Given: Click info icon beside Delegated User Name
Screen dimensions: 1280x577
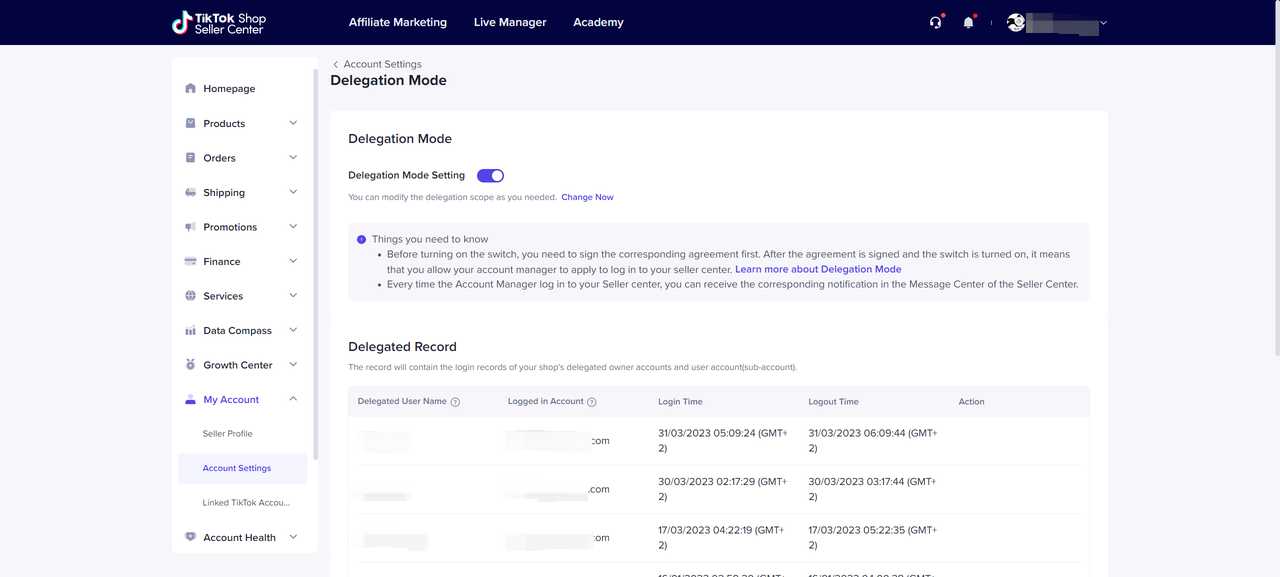Looking at the screenshot, I should point(455,402).
